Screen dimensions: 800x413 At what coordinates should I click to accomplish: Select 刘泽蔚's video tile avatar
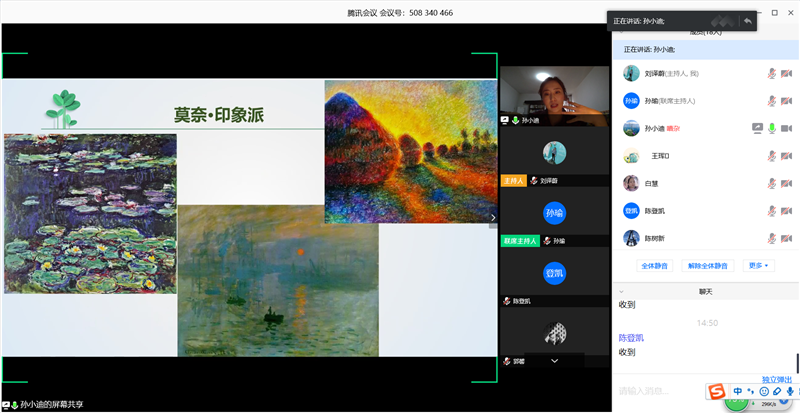[x=555, y=153]
